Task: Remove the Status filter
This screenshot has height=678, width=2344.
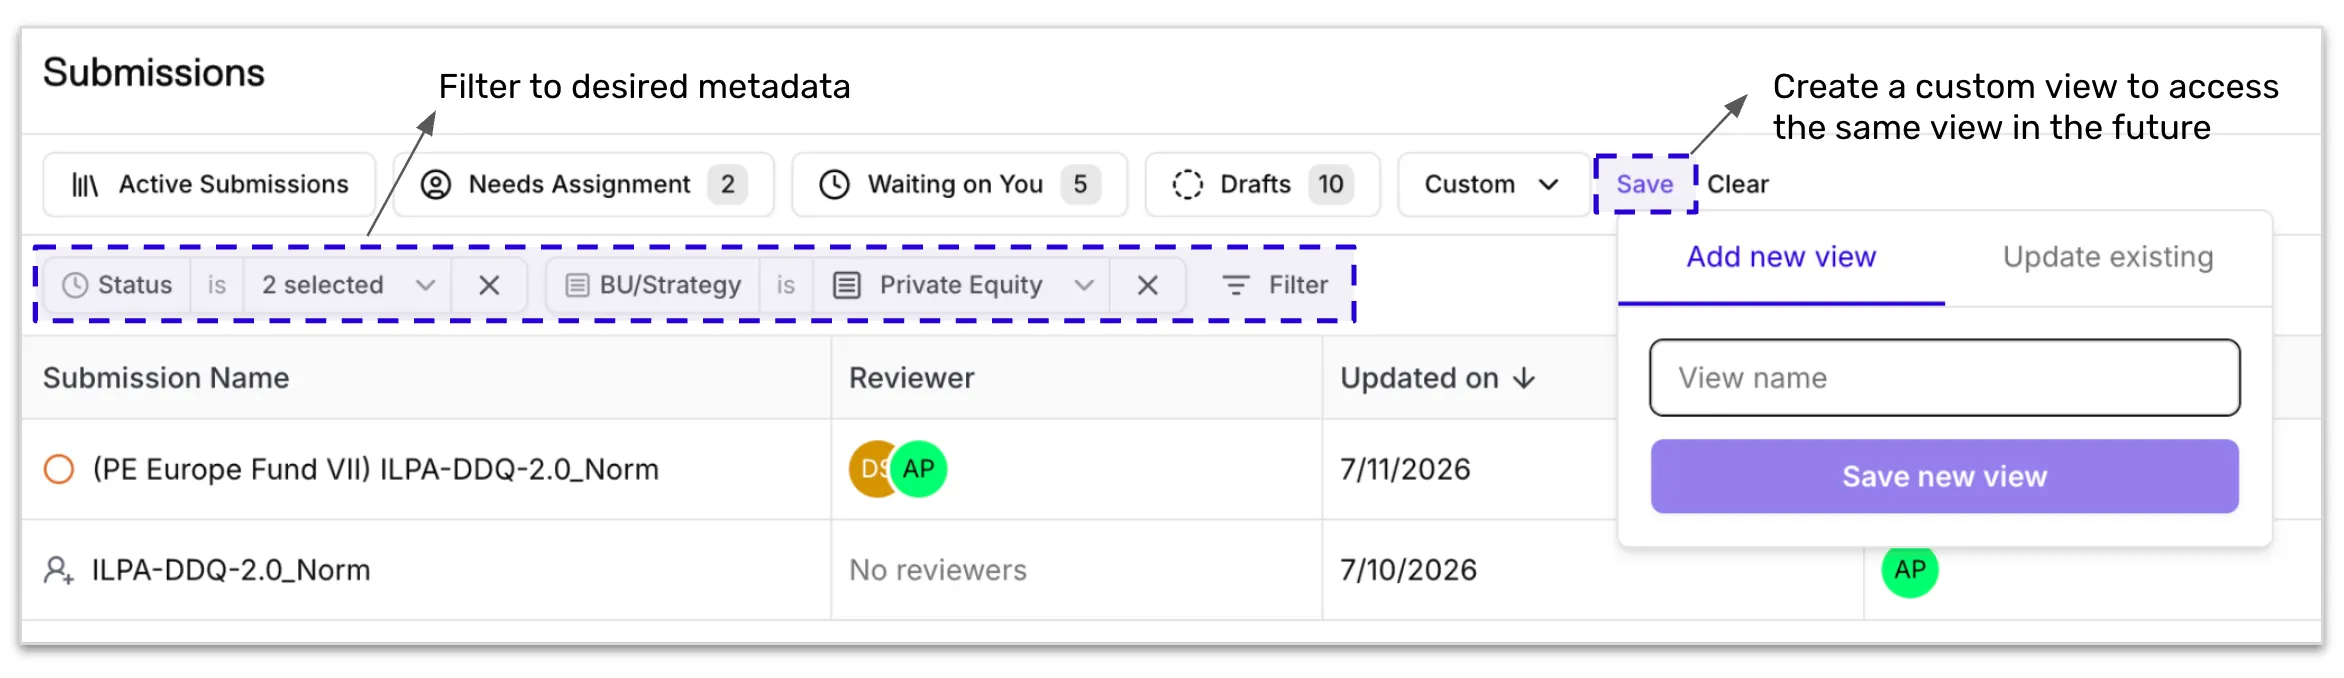Action: (489, 286)
